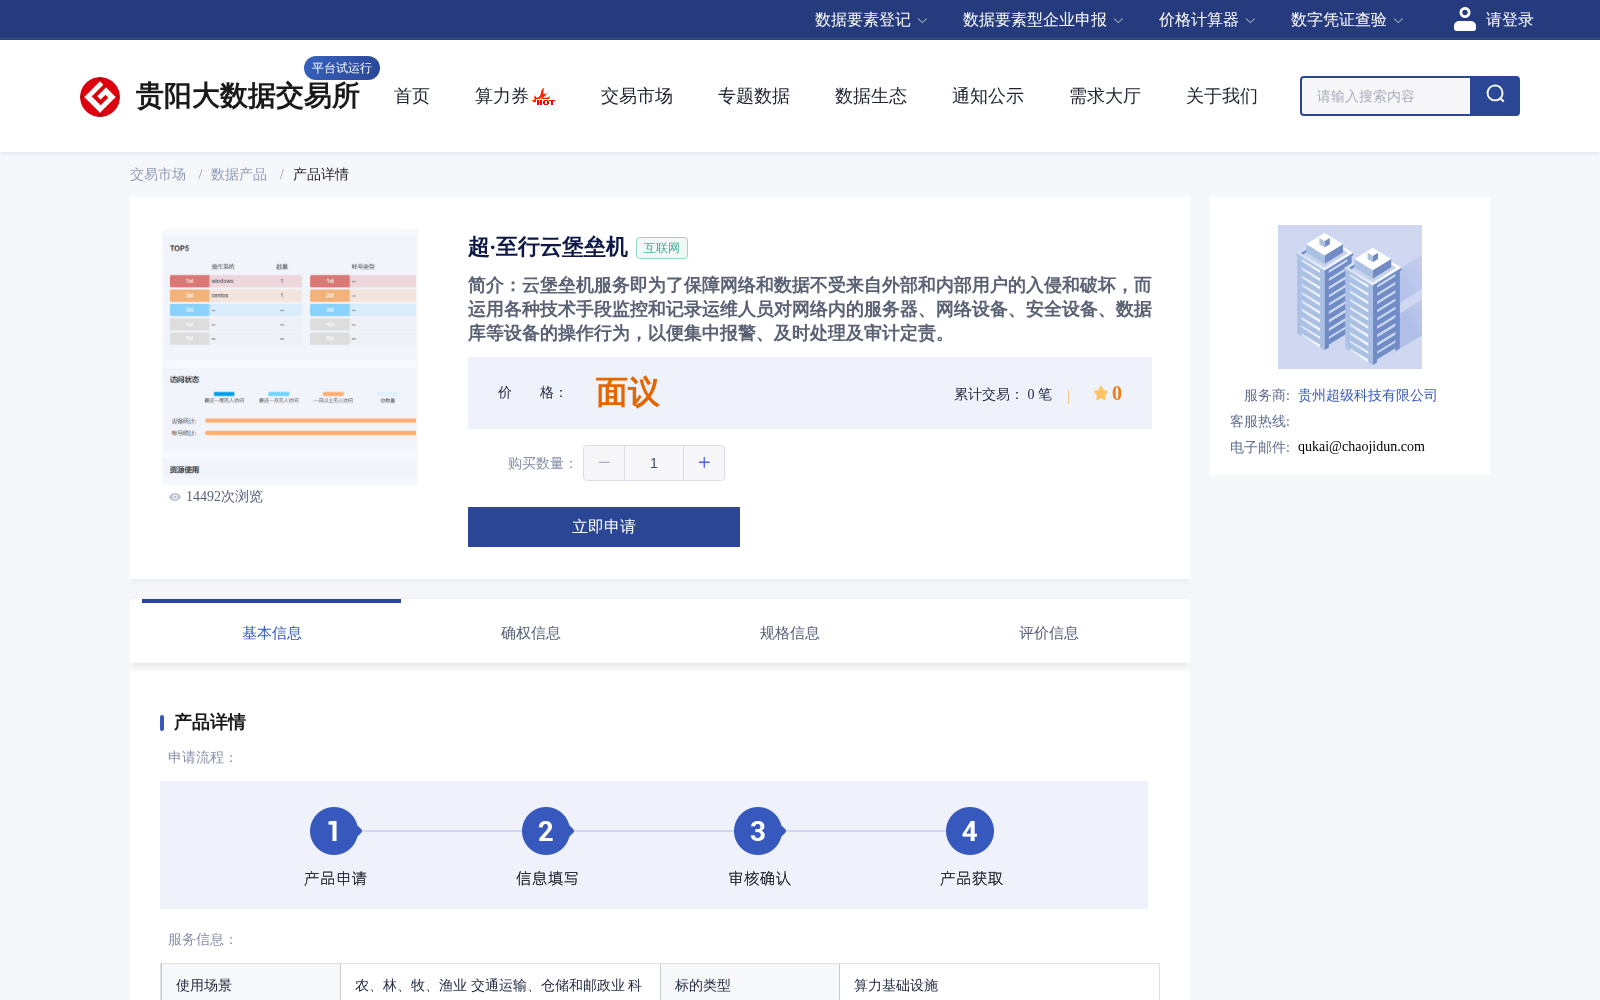Click 累计交易: 0 笔 text
This screenshot has width=1600, height=1000.
click(x=1003, y=394)
